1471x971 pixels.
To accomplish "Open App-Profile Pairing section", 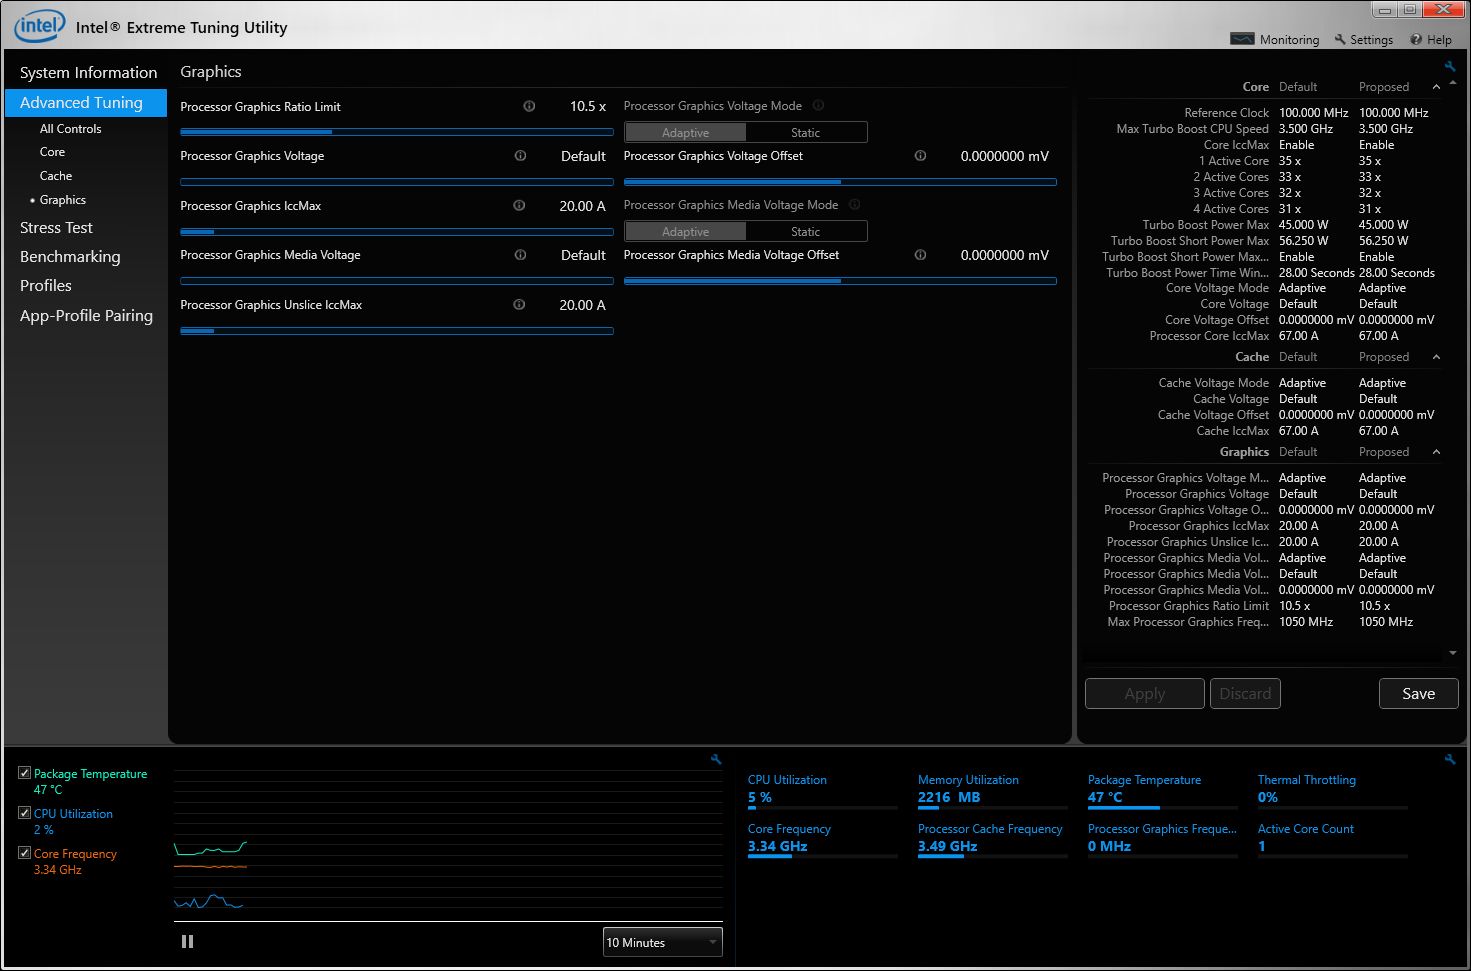I will pyautogui.click(x=86, y=315).
